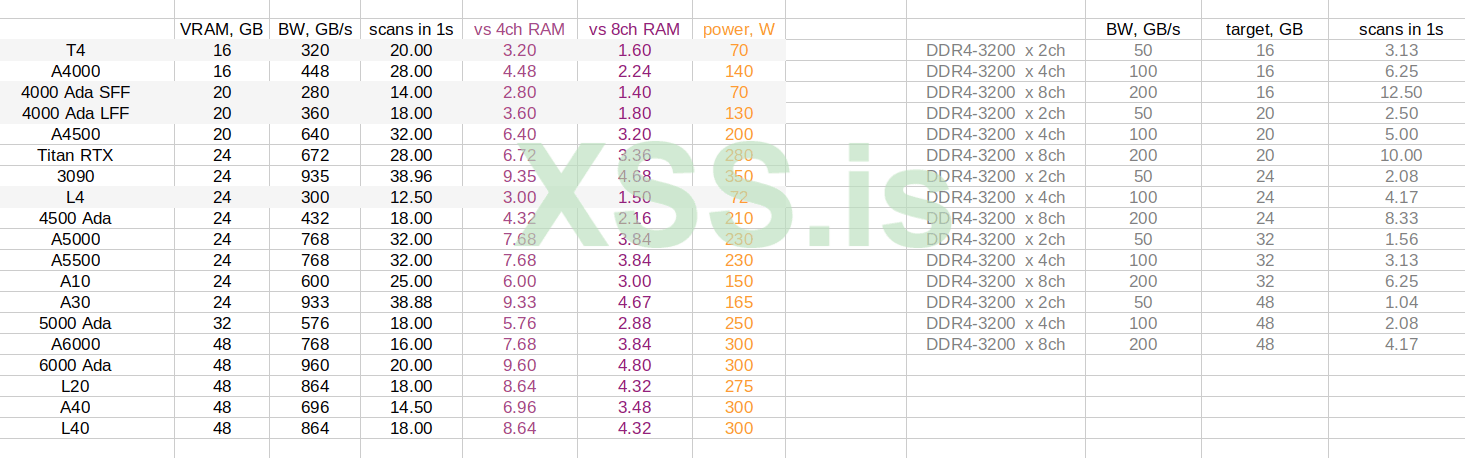Image resolution: width=1465 pixels, height=458 pixels.
Task: Click the 696 bandwidth value for A40
Action: (x=315, y=407)
